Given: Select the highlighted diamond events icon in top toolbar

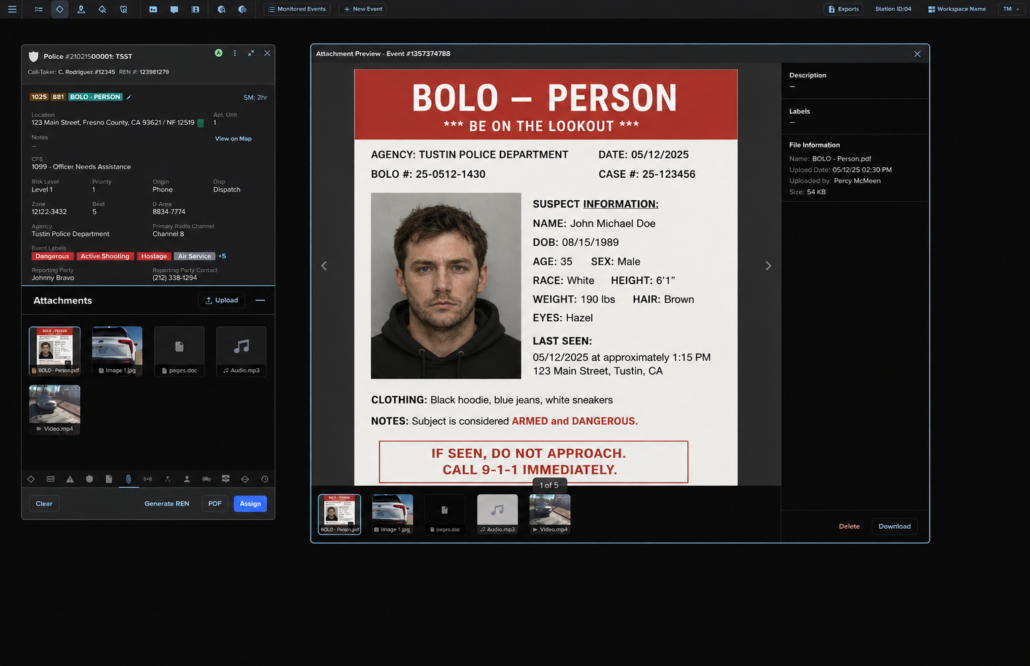Looking at the screenshot, I should pos(60,9).
